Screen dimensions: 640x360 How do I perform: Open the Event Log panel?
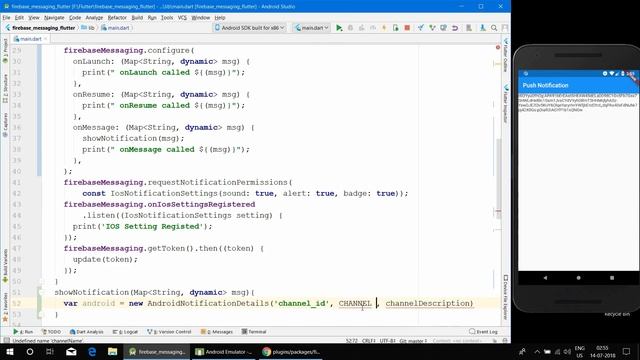pyautogui.click(x=483, y=332)
